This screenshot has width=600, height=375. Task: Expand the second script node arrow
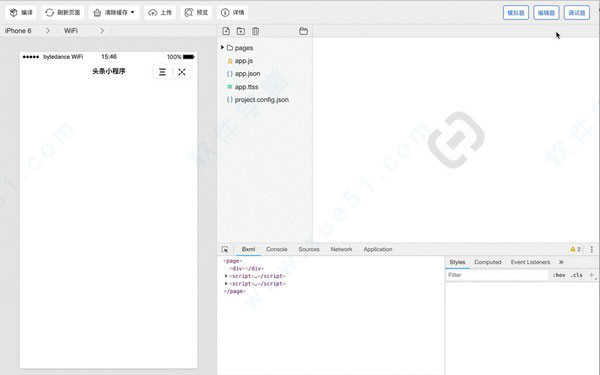point(226,284)
